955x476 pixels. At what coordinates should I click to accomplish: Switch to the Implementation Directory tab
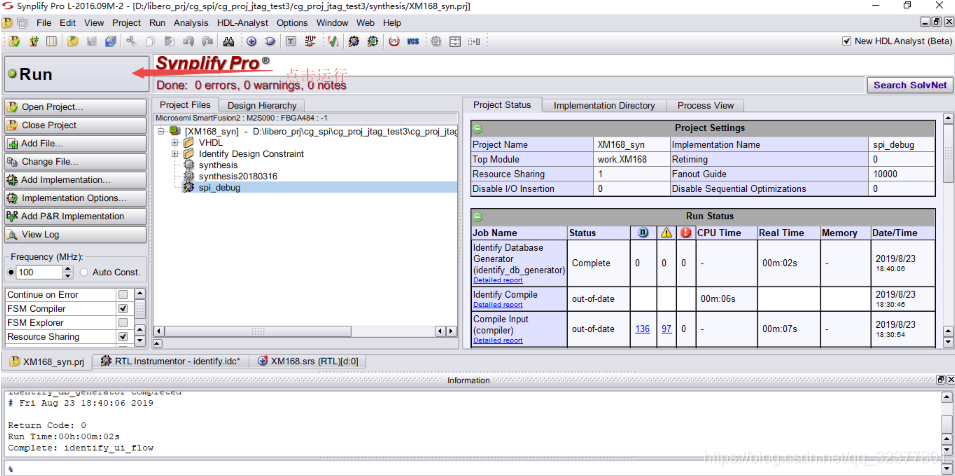[x=604, y=105]
